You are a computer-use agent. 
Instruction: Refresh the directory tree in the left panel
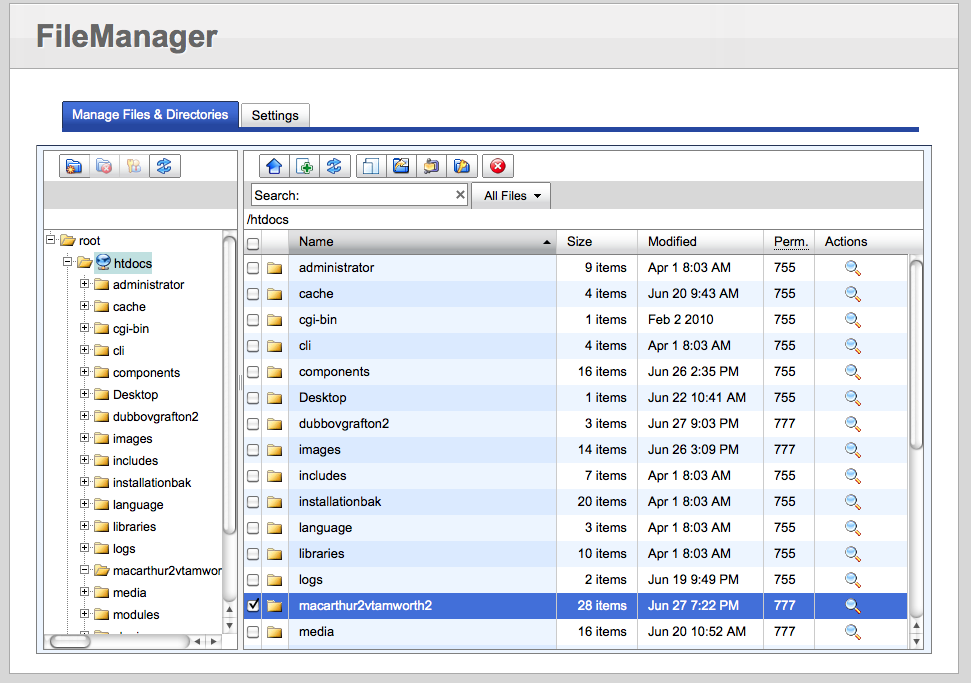[x=164, y=166]
